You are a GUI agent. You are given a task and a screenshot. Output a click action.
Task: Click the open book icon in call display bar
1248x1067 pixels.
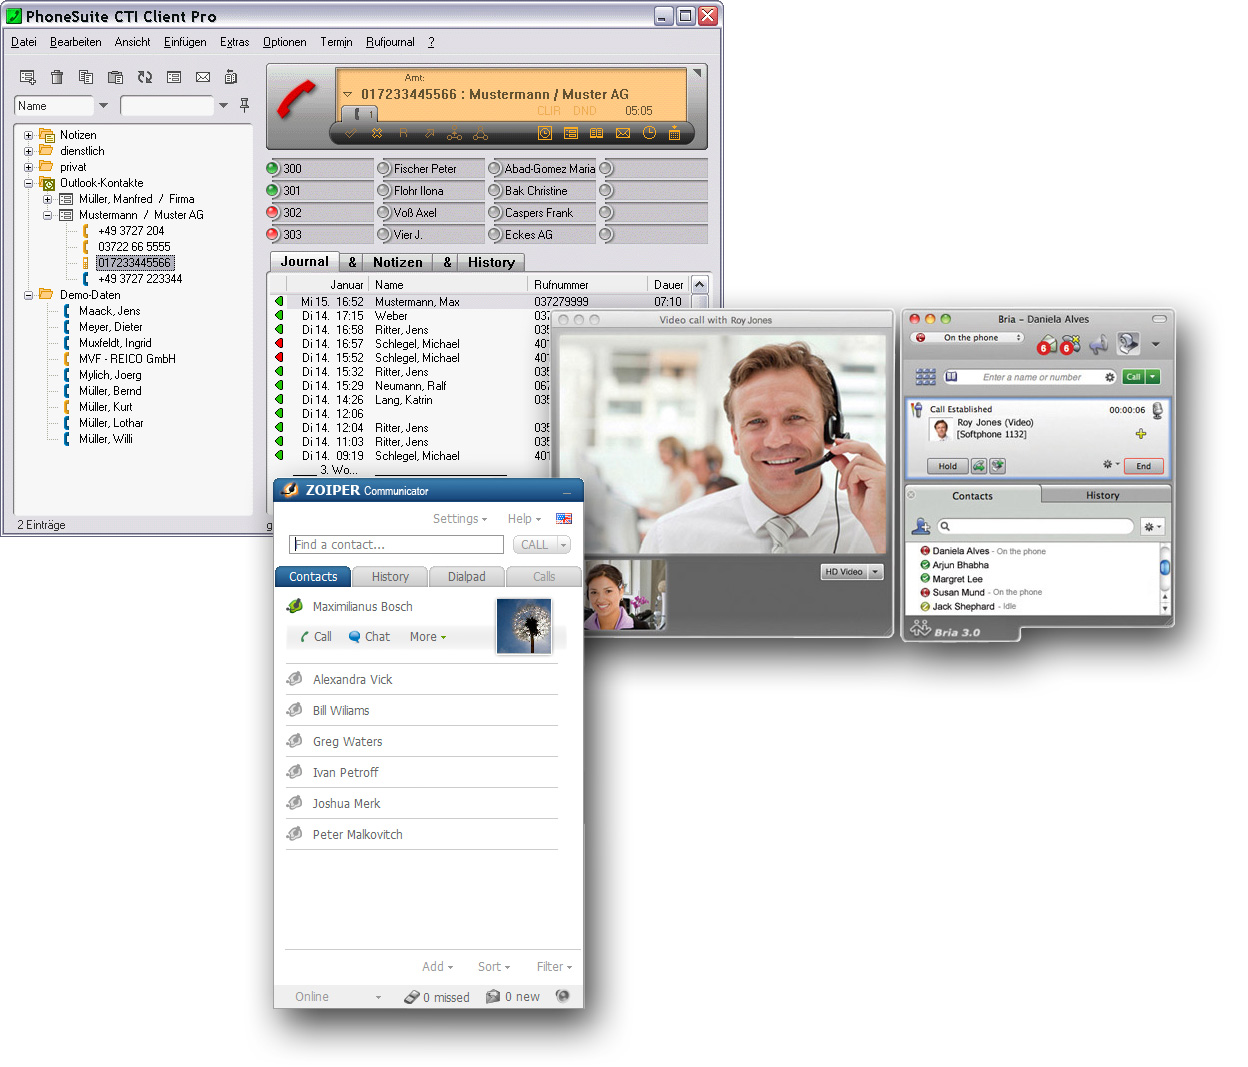point(596,133)
